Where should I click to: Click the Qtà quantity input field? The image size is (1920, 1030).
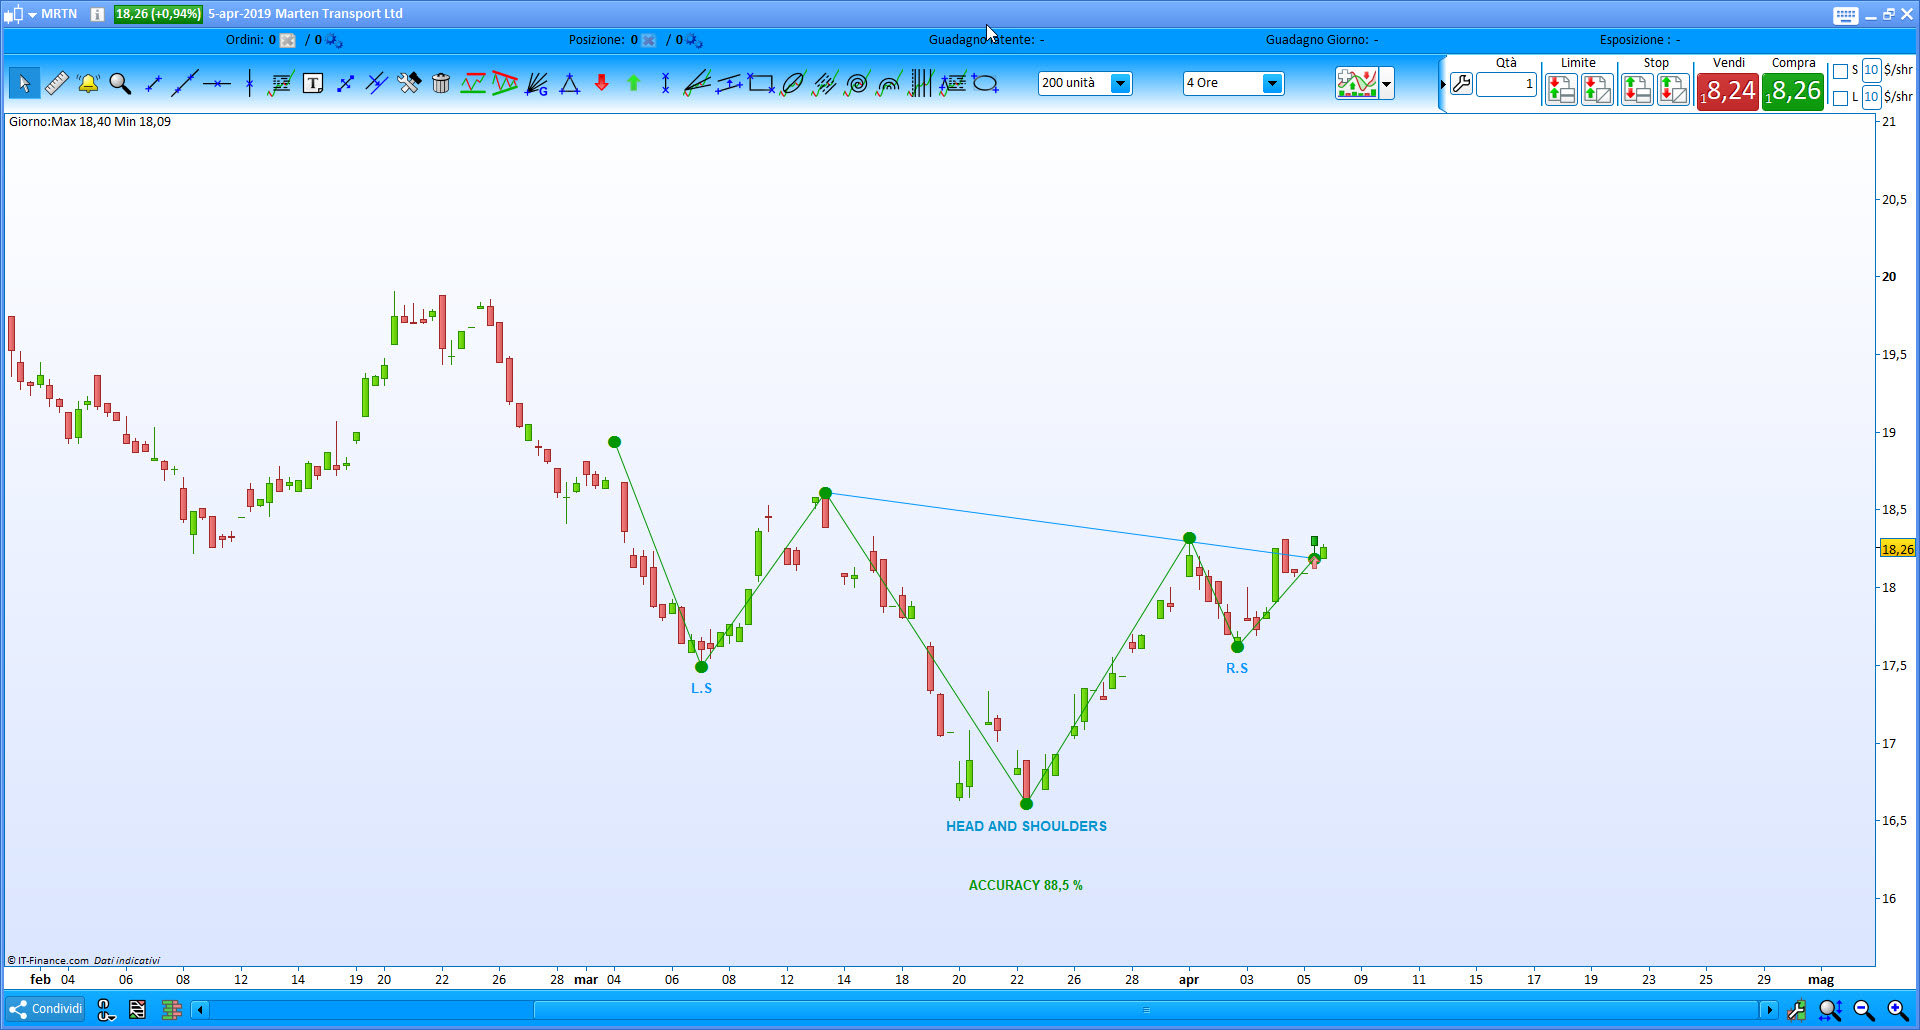pyautogui.click(x=1506, y=85)
